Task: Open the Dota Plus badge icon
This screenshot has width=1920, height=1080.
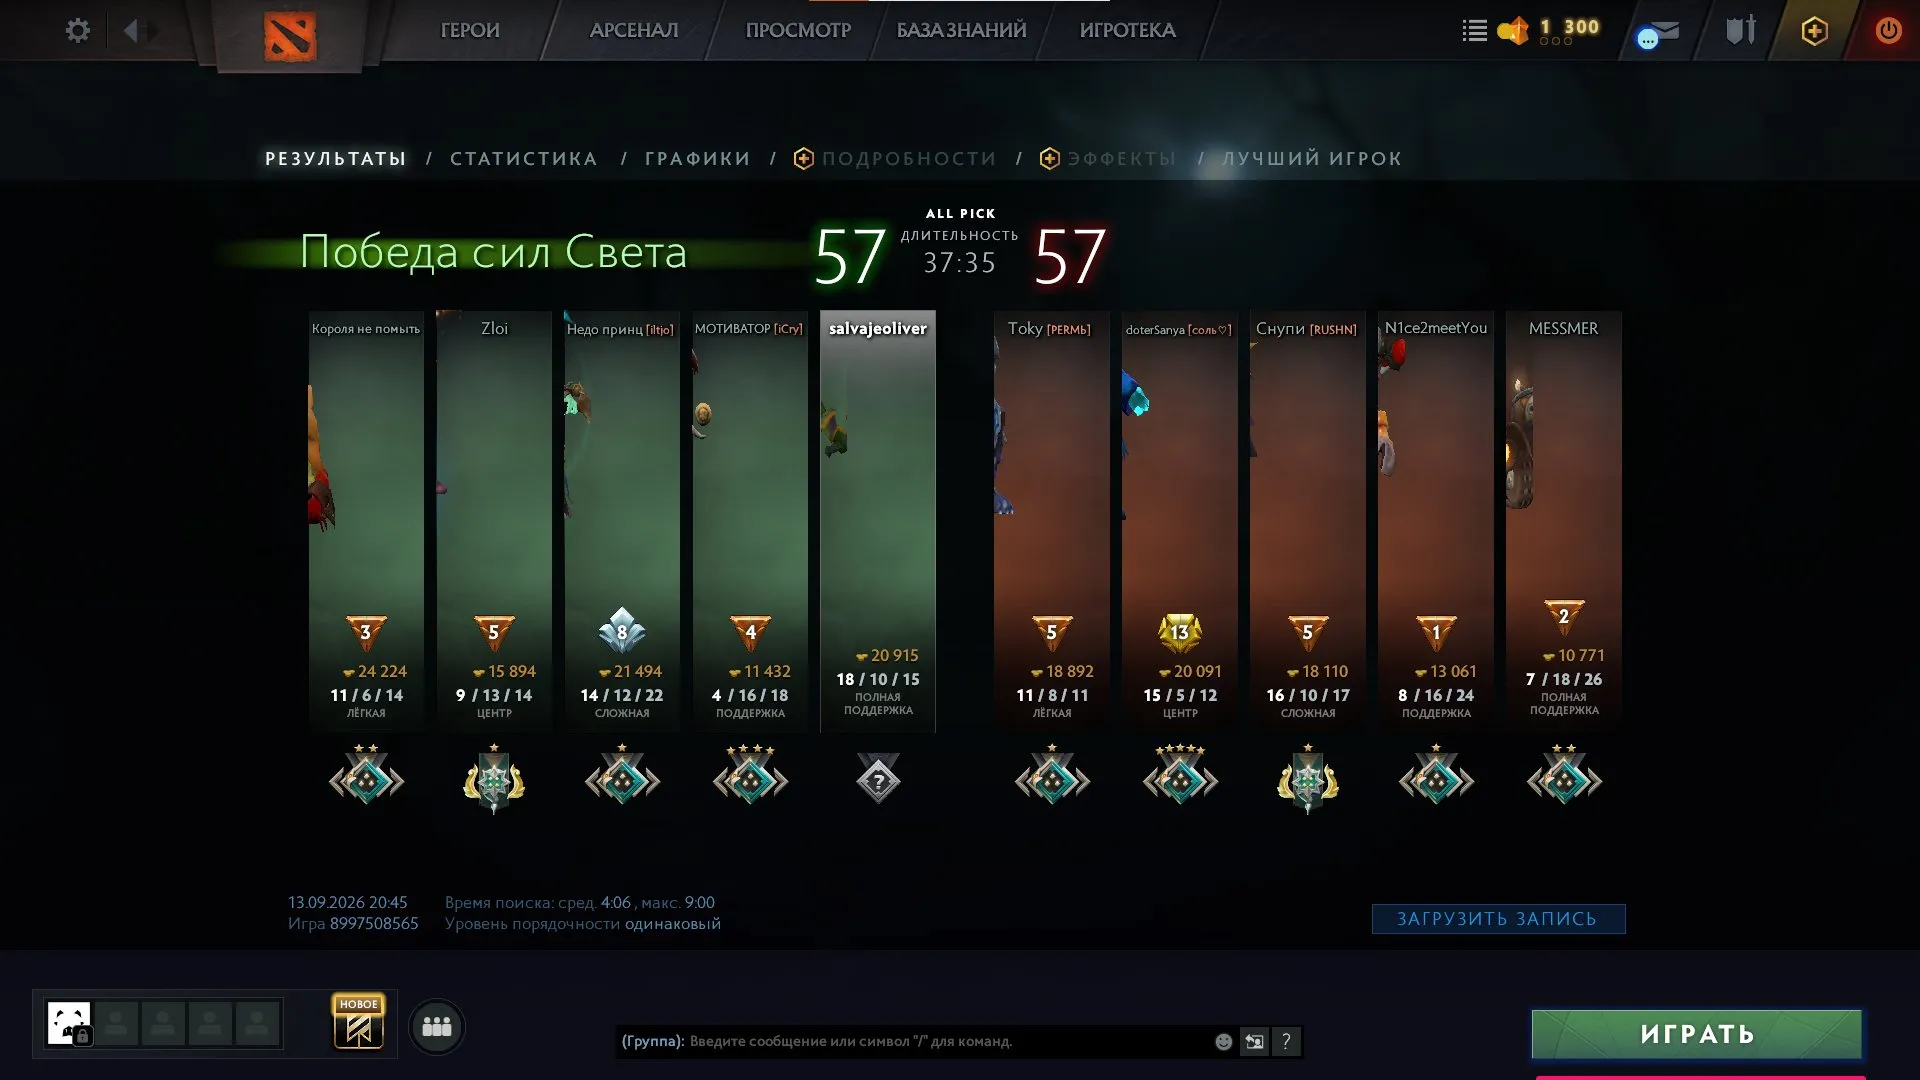Action: (1814, 31)
